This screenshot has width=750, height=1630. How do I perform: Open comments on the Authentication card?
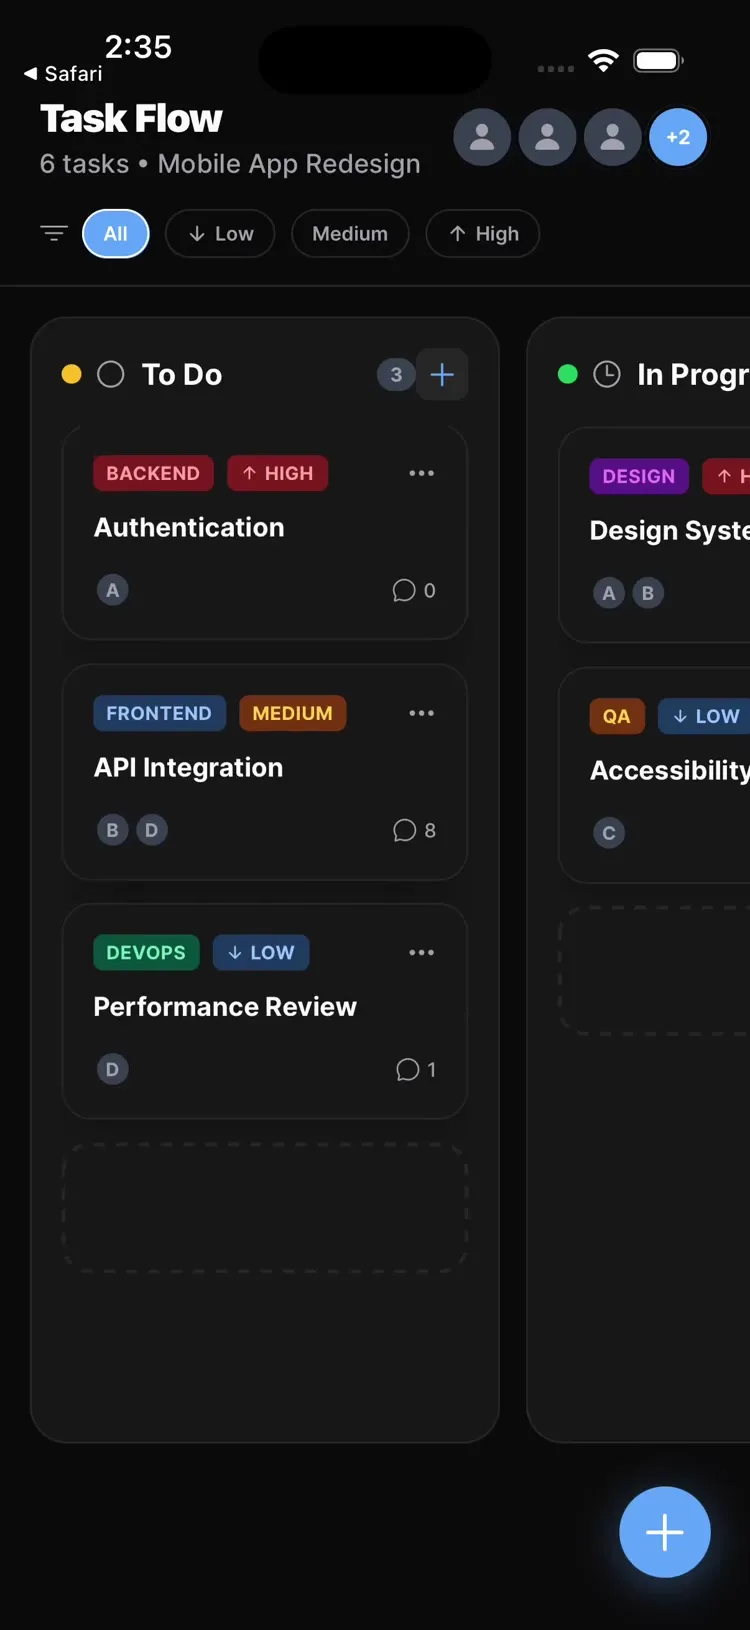pyautogui.click(x=414, y=590)
